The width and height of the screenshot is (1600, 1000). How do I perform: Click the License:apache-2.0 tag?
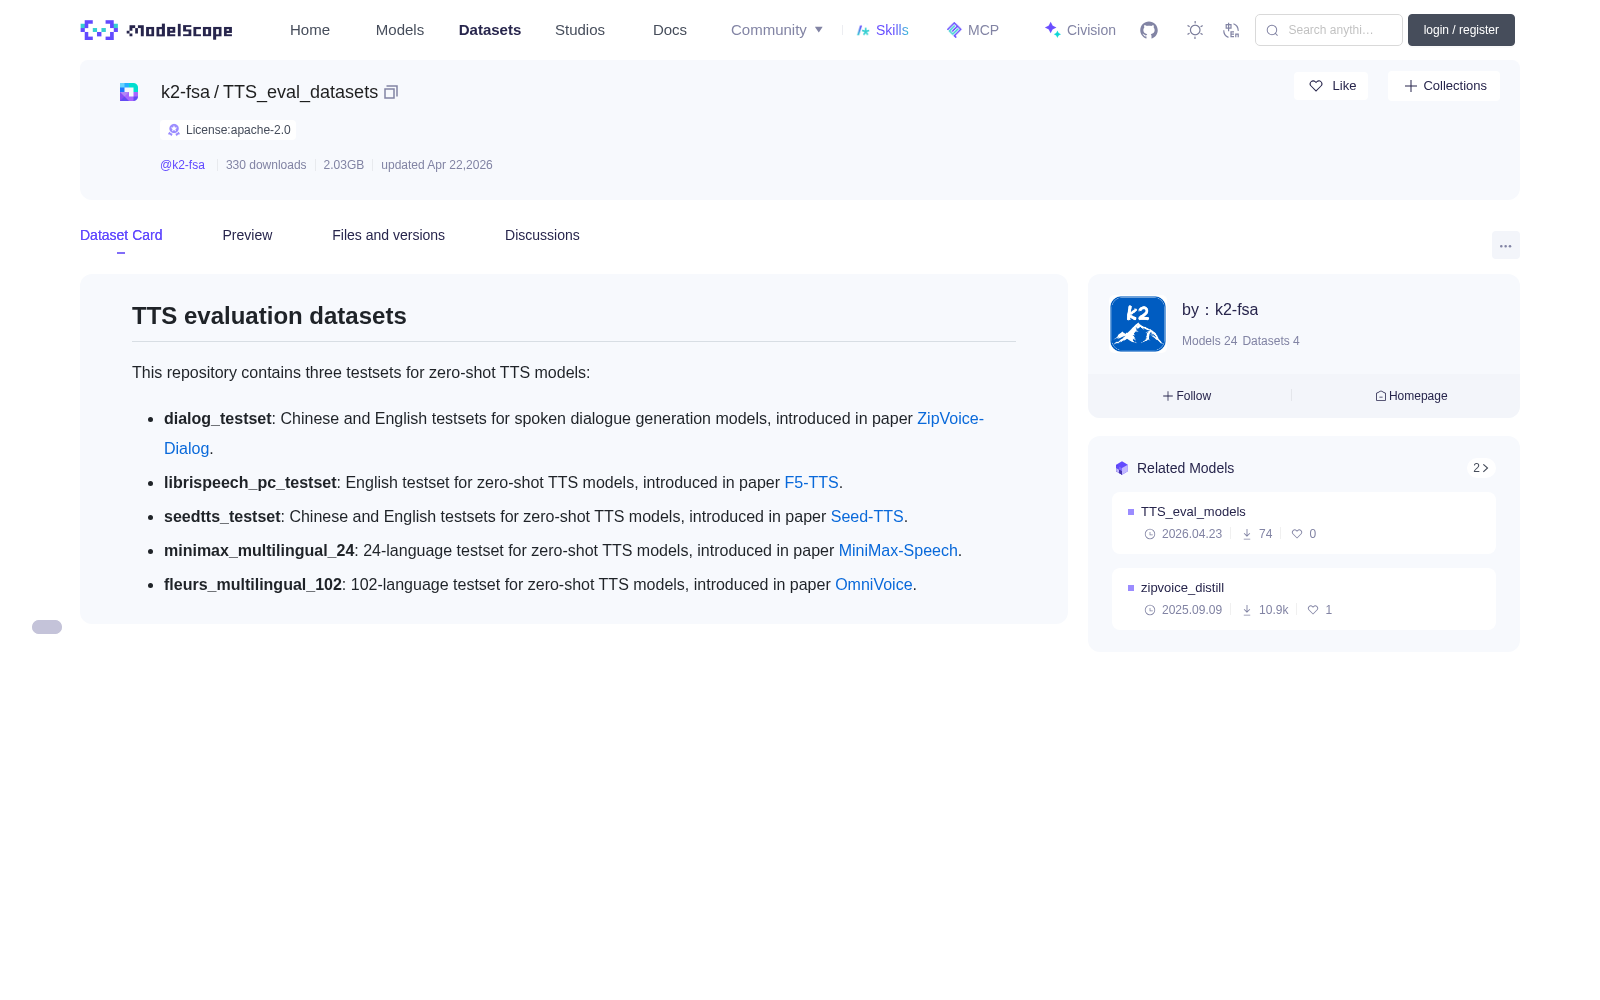pos(228,130)
